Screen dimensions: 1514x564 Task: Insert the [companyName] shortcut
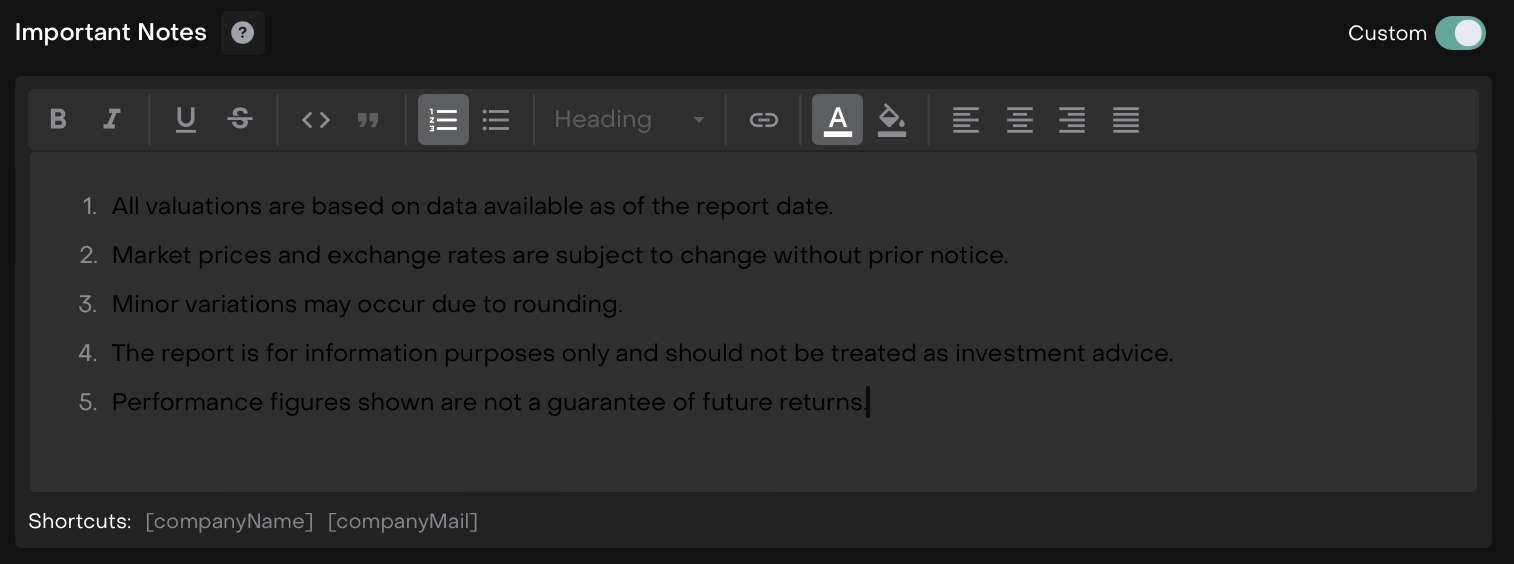[x=229, y=521]
